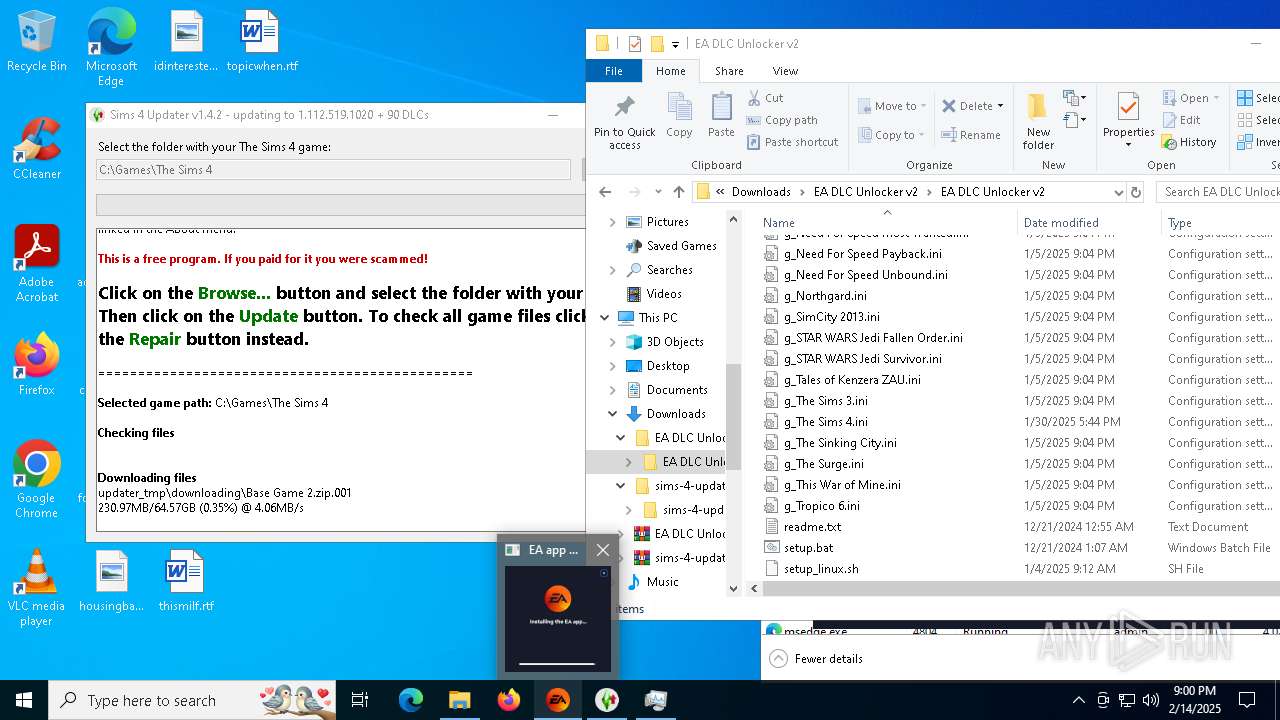Click the Copy ribbon icon

pyautogui.click(x=679, y=115)
